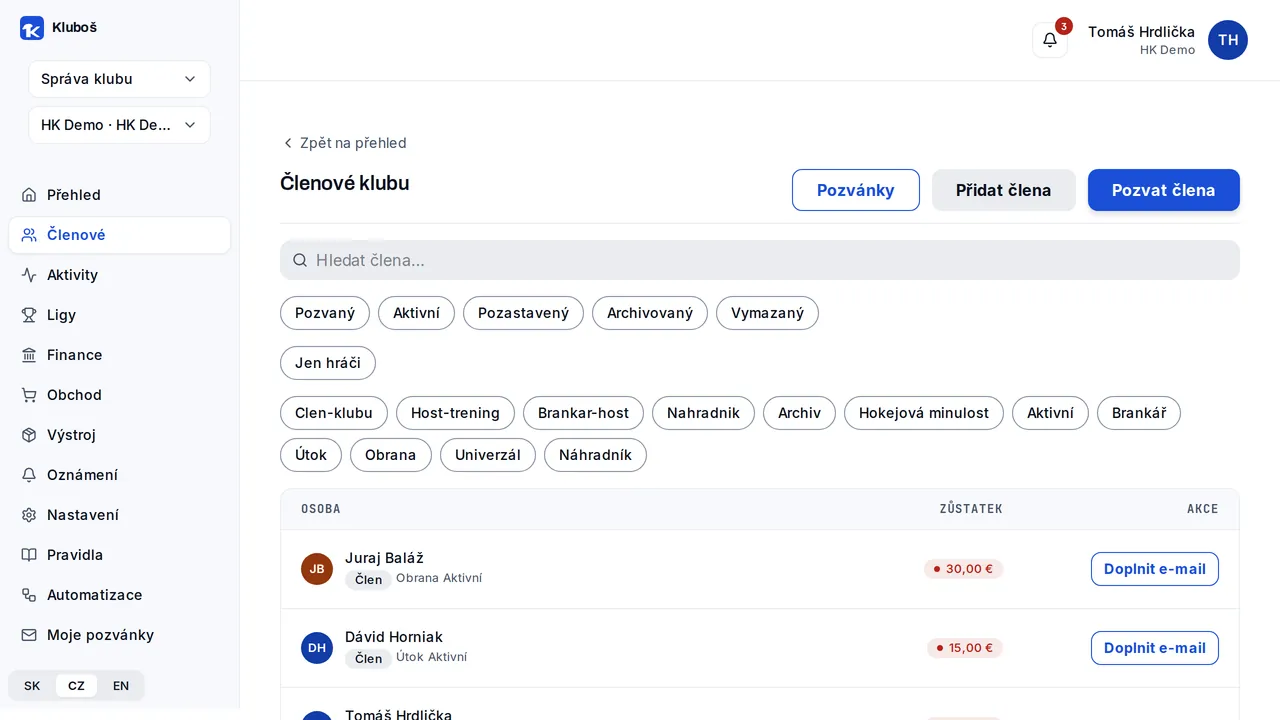The width and height of the screenshot is (1280, 720).
Task: Click the Oznámení bell icon in sidebar
Action: 29,475
